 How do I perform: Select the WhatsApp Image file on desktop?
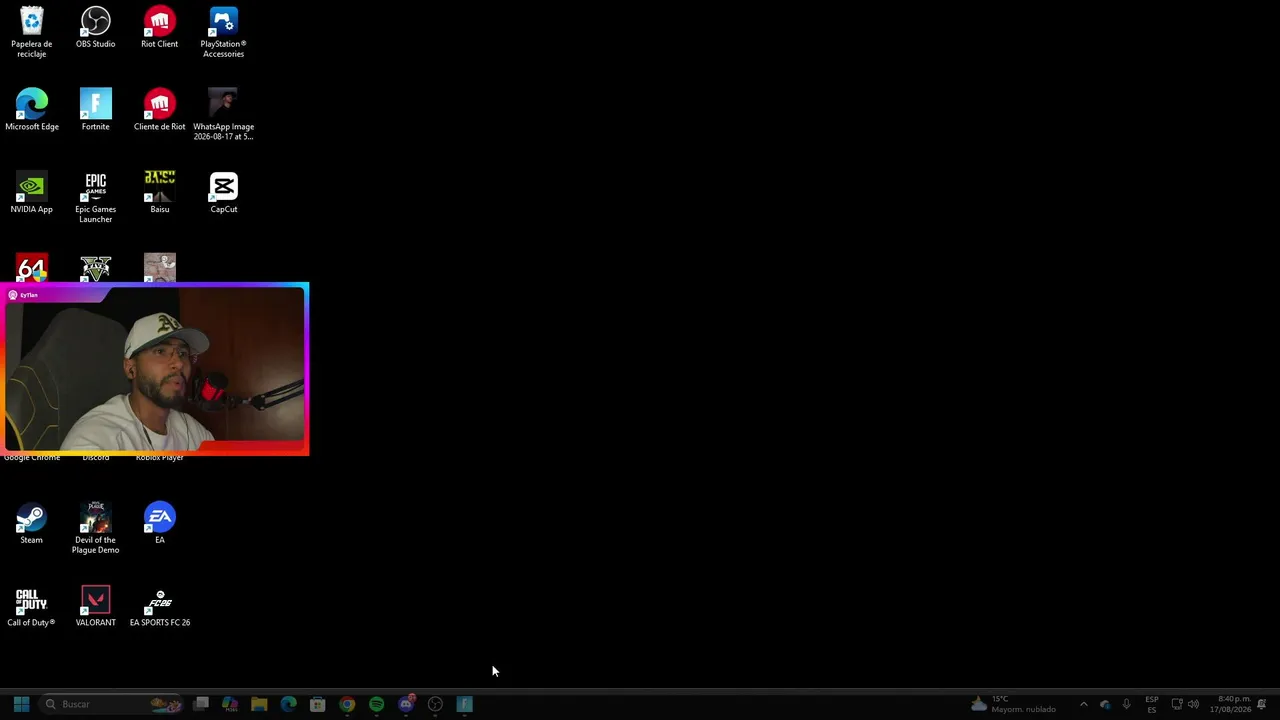[224, 115]
